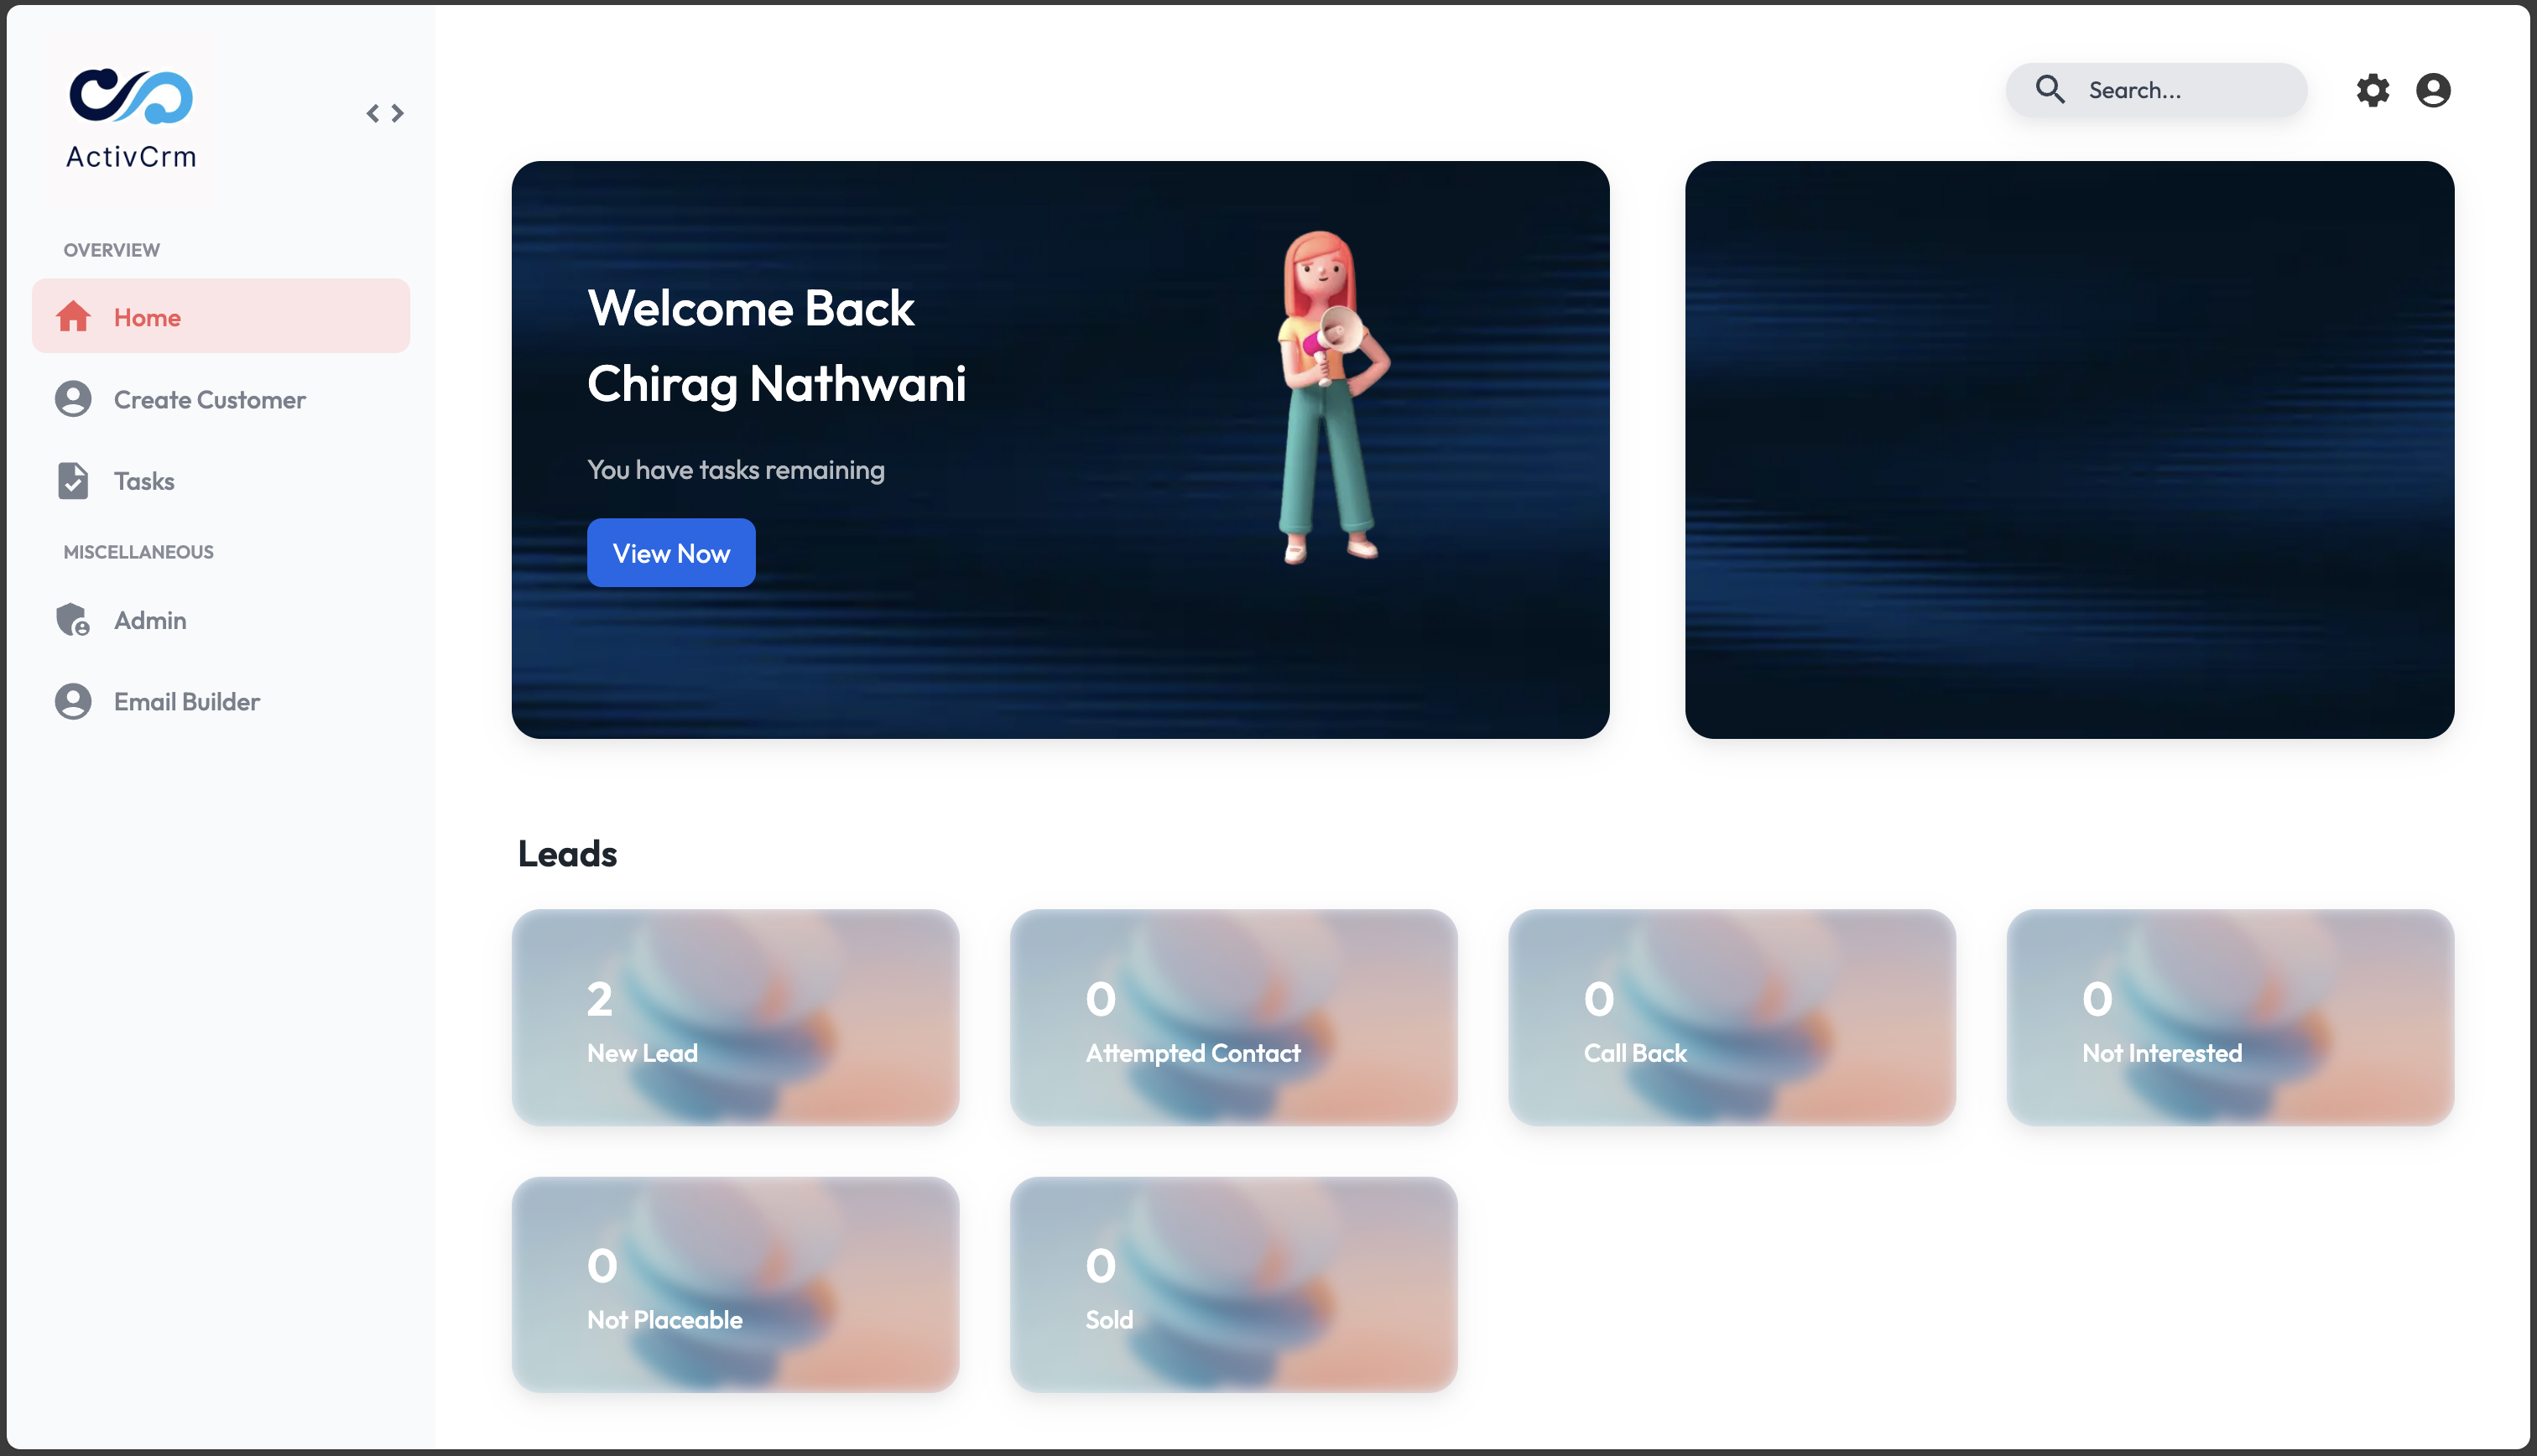Select Home under the Overview section
2537x1456 pixels.
pyautogui.click(x=147, y=316)
